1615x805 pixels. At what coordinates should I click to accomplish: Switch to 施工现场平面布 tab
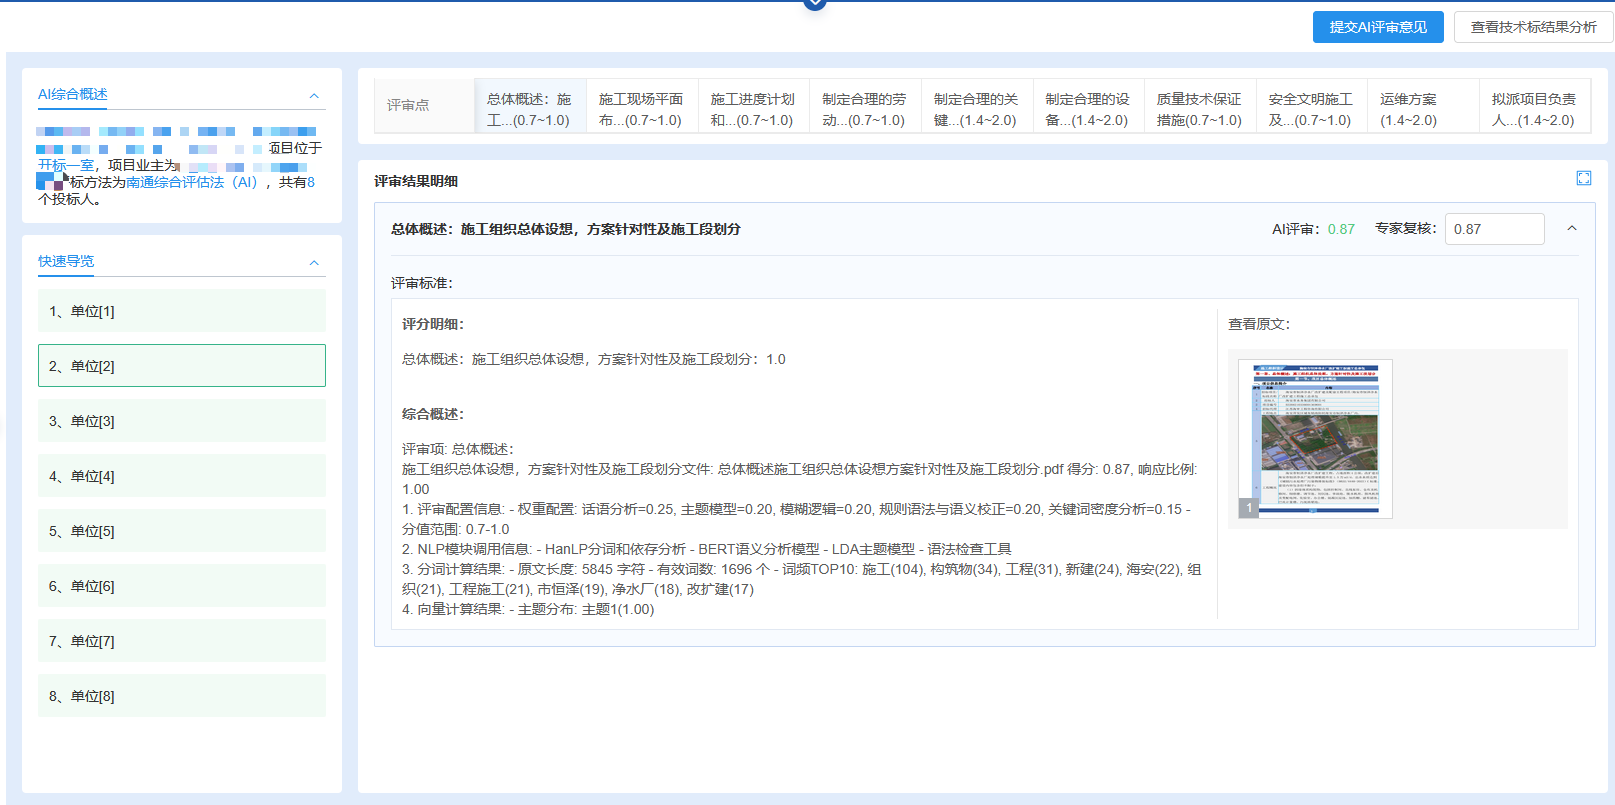641,109
